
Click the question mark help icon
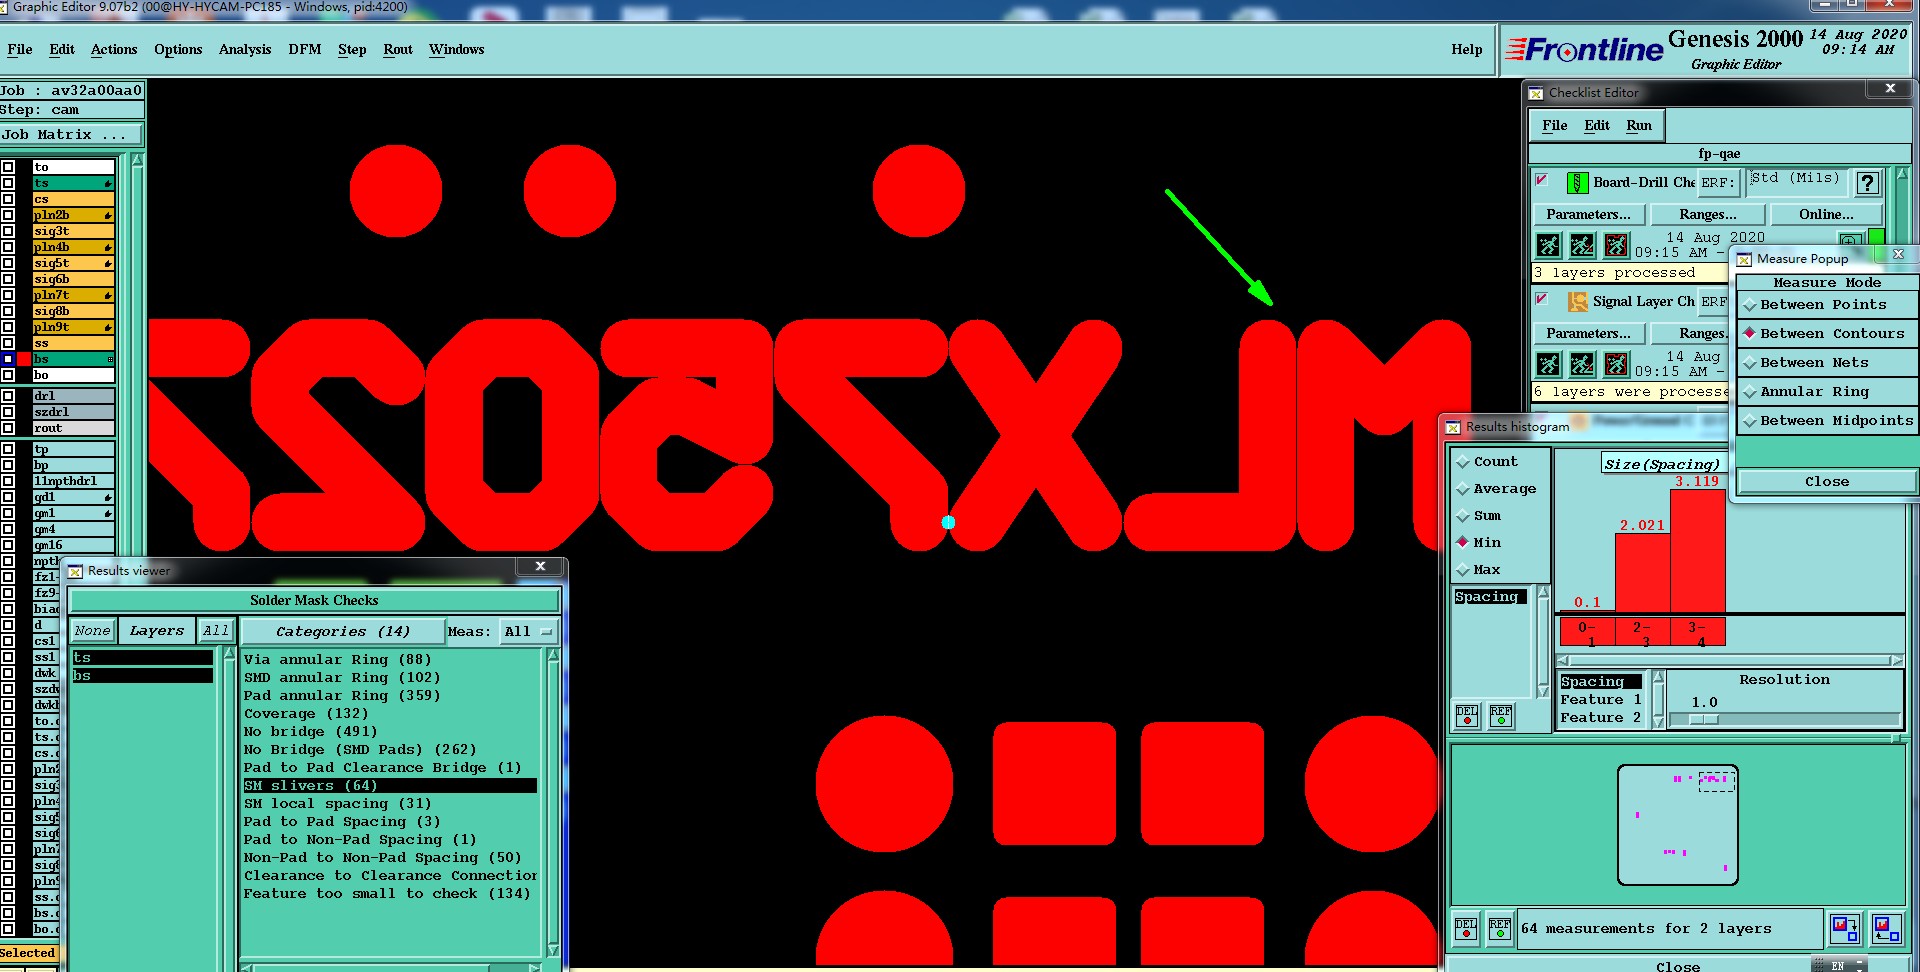[1866, 183]
